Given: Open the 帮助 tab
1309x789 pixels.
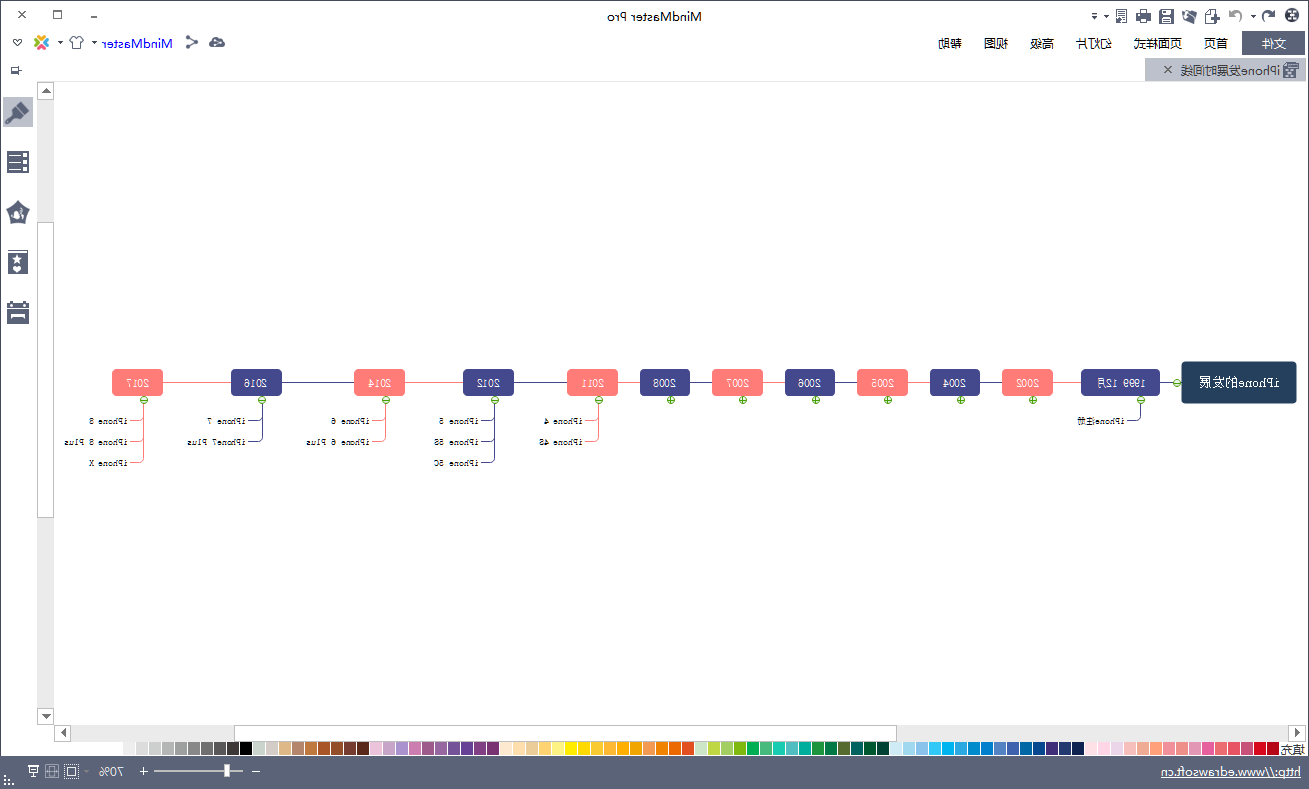Looking at the screenshot, I should (950, 43).
